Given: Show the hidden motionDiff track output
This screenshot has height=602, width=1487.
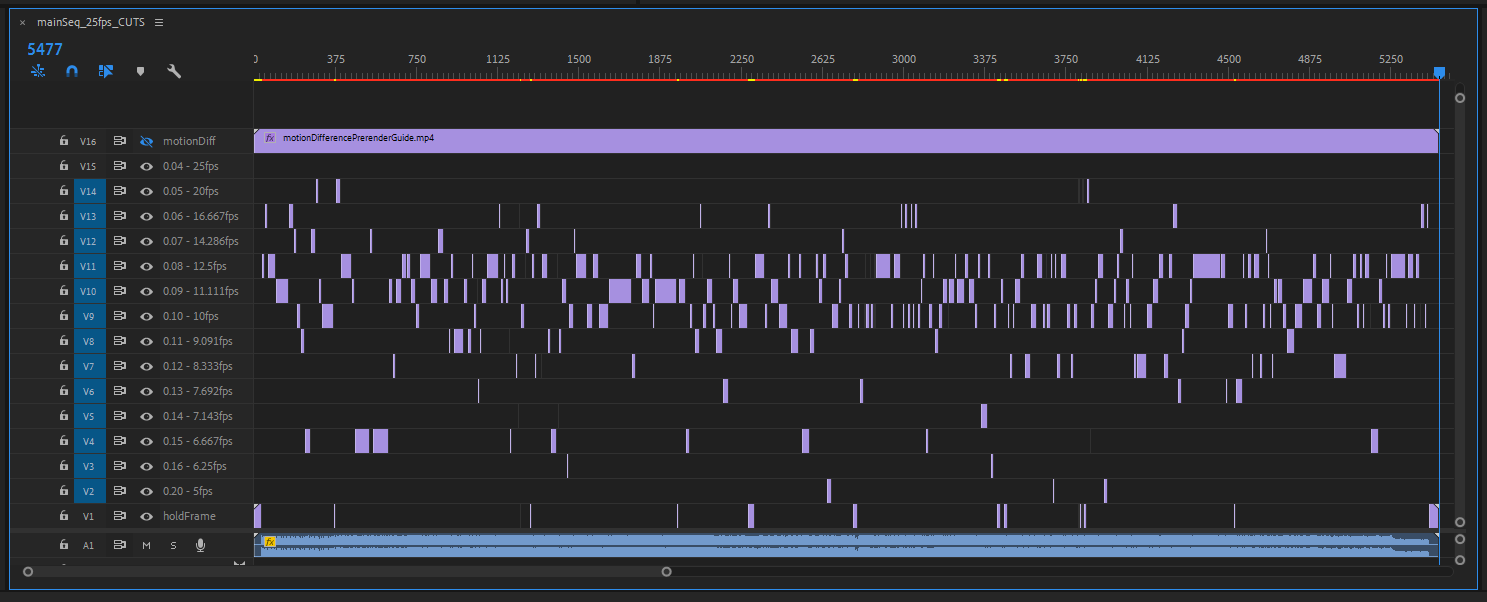Looking at the screenshot, I should [146, 141].
